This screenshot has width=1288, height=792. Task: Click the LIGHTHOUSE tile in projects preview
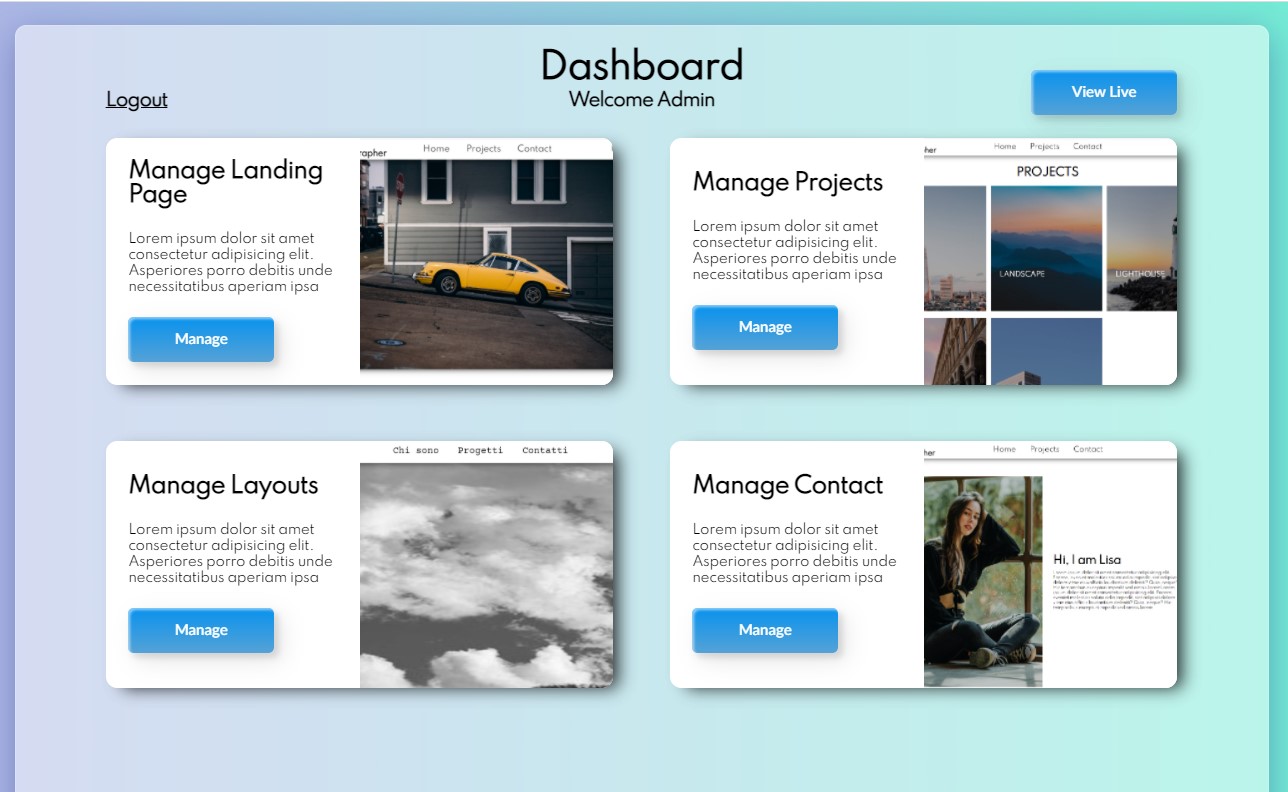1142,249
